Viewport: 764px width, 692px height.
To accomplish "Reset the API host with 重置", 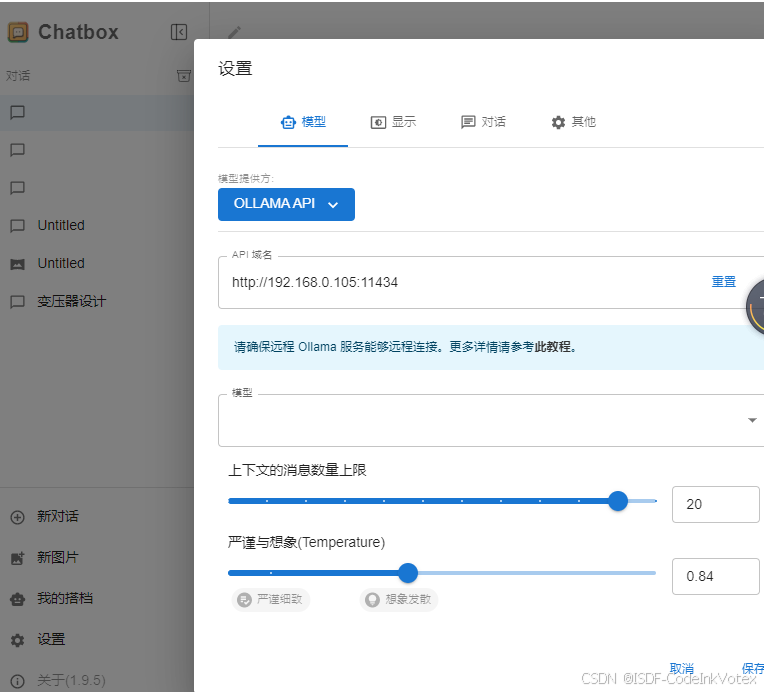I will click(x=724, y=282).
